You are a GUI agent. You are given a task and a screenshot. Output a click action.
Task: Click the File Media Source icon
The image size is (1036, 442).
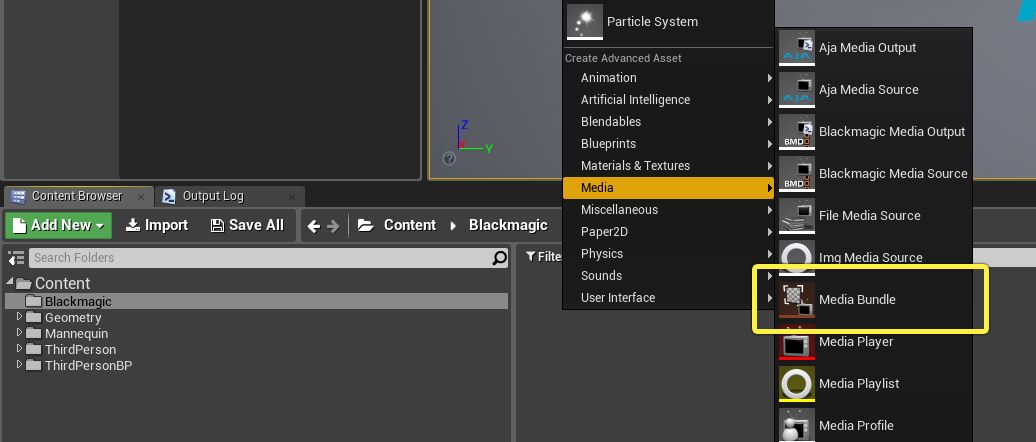[797, 216]
